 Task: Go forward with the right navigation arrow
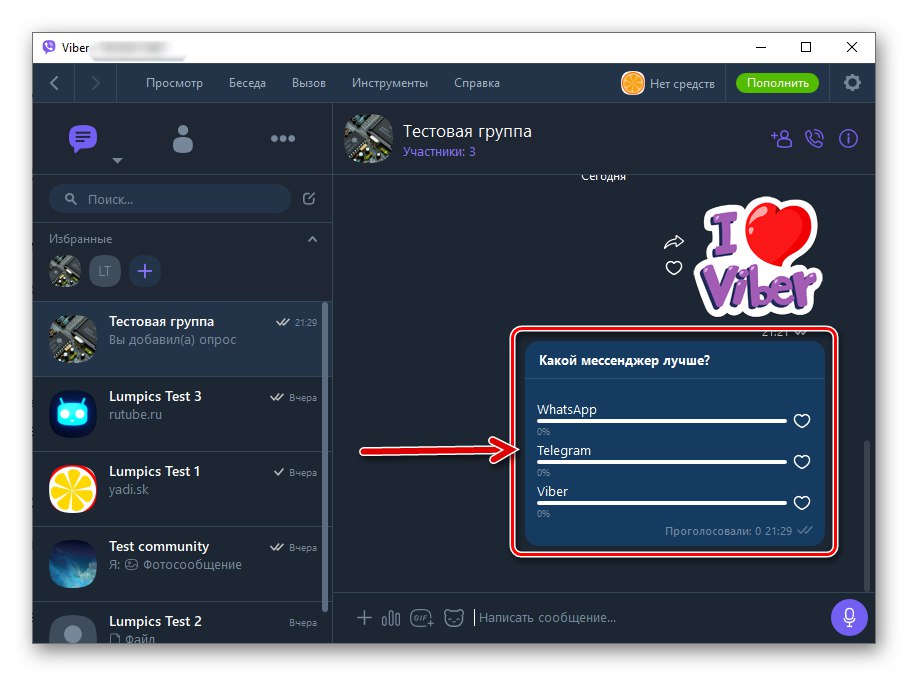pos(96,83)
